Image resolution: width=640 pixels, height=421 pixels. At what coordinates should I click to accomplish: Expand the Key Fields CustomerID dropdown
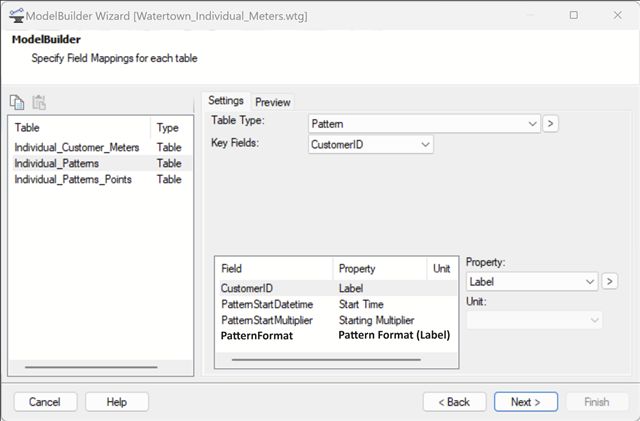(371, 145)
